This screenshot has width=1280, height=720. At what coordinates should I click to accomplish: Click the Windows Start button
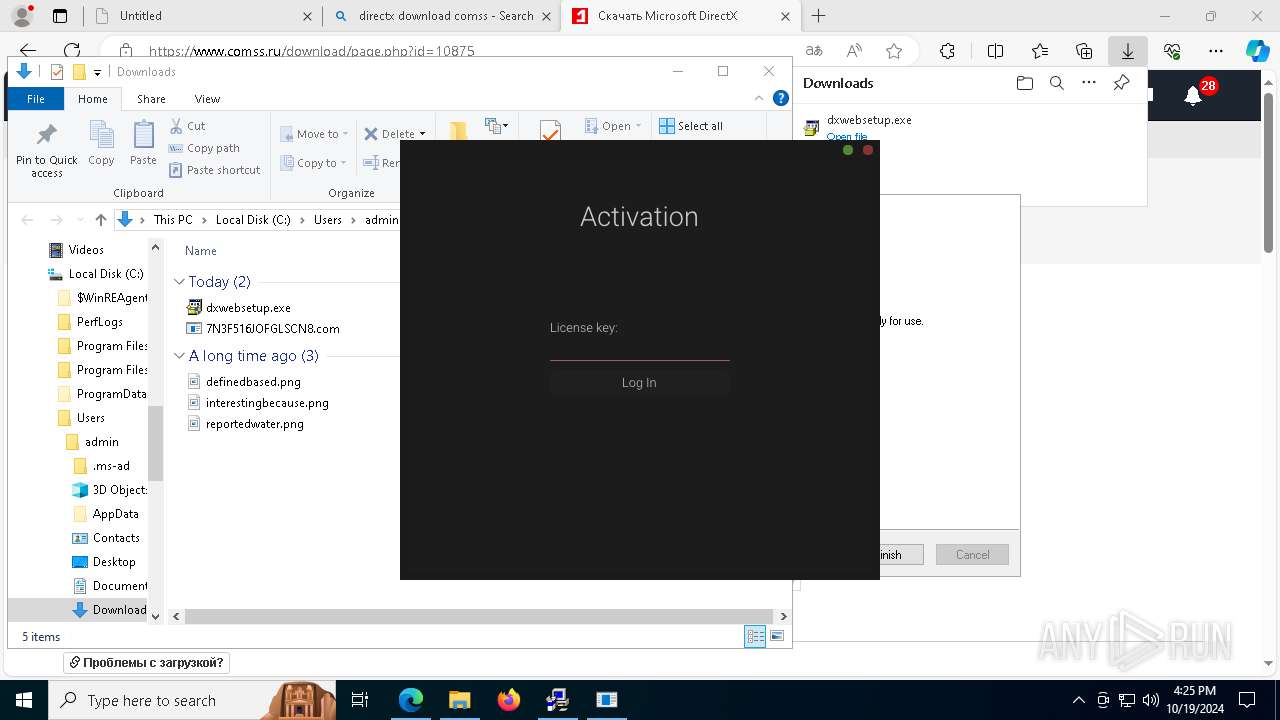coord(23,700)
